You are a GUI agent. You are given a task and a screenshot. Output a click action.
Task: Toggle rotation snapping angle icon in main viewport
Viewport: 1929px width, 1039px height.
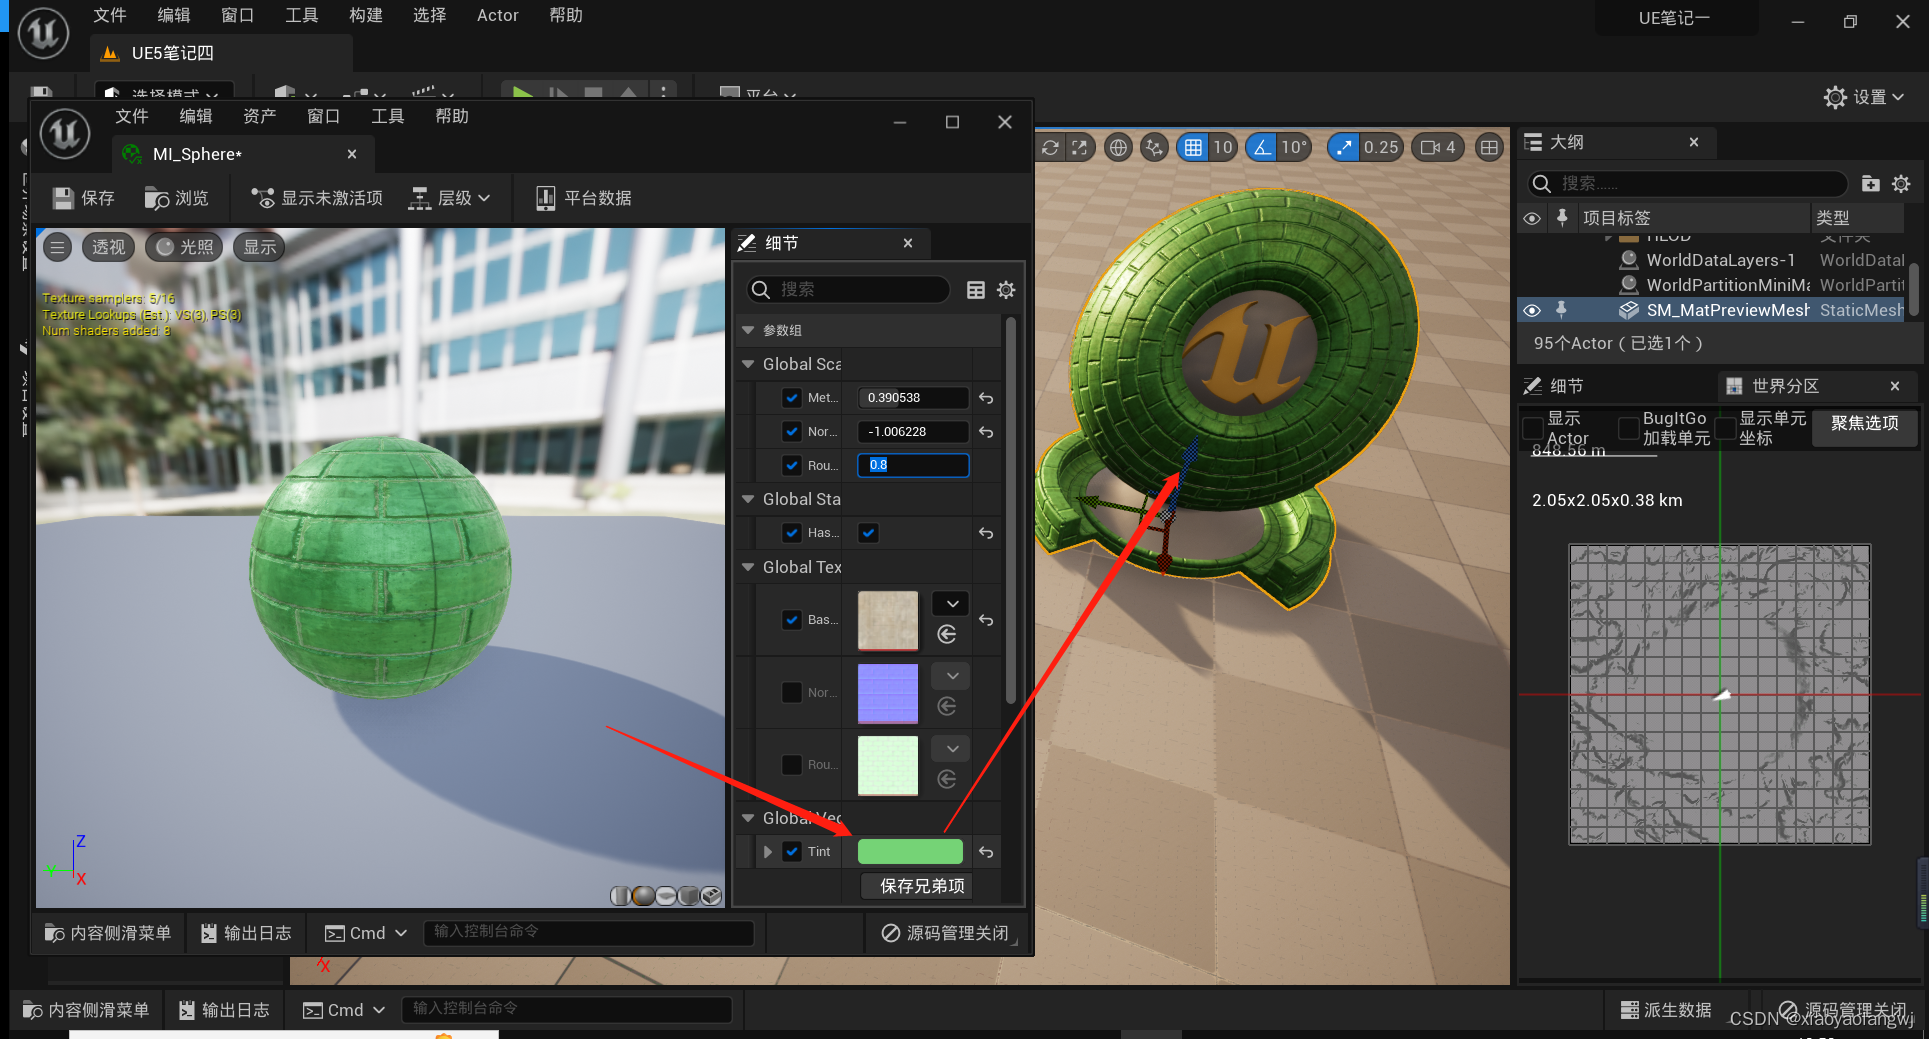(1262, 147)
